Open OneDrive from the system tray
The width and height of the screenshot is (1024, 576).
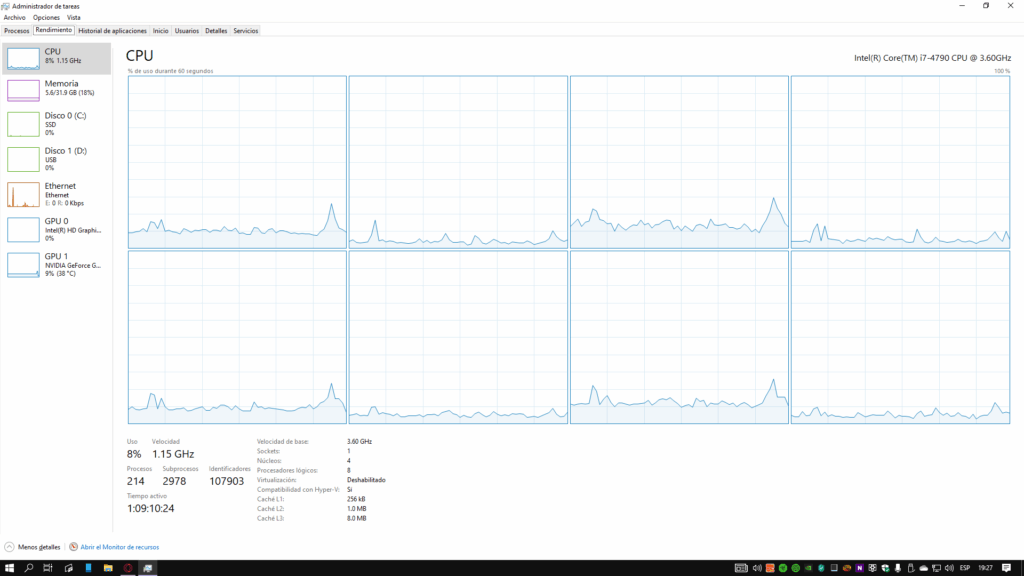click(x=923, y=568)
